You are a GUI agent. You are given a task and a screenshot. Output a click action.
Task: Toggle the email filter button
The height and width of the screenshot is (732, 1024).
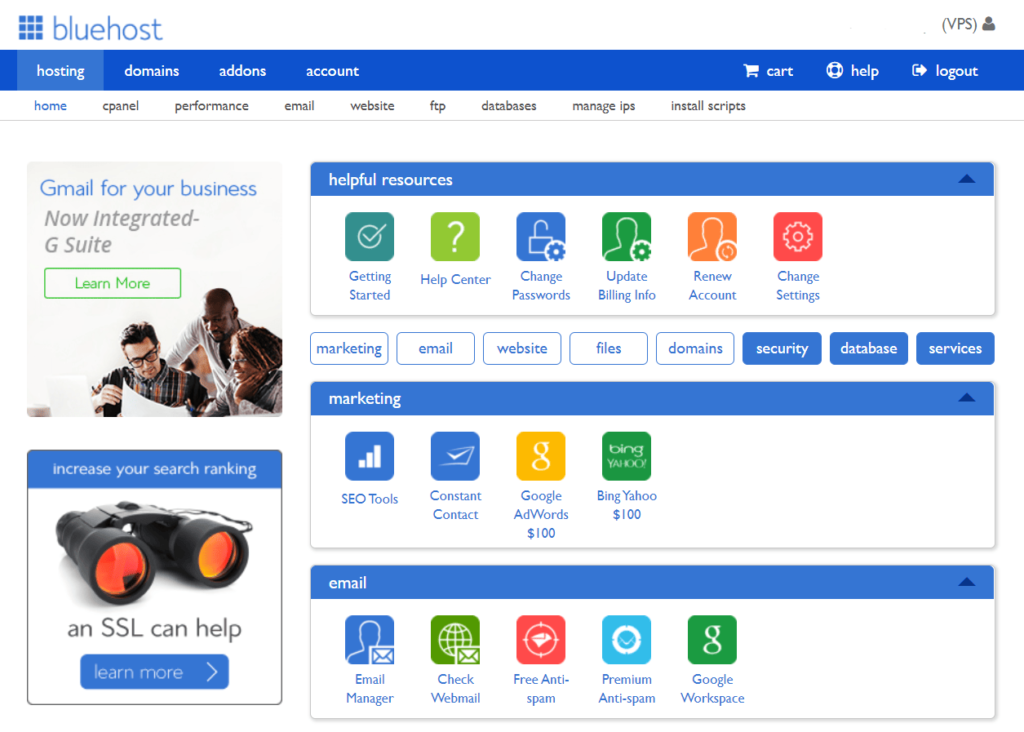[x=436, y=348]
